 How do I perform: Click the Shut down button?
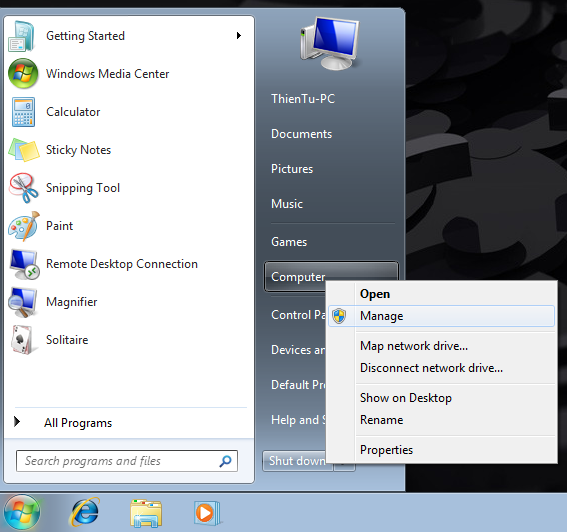pyautogui.click(x=297, y=461)
